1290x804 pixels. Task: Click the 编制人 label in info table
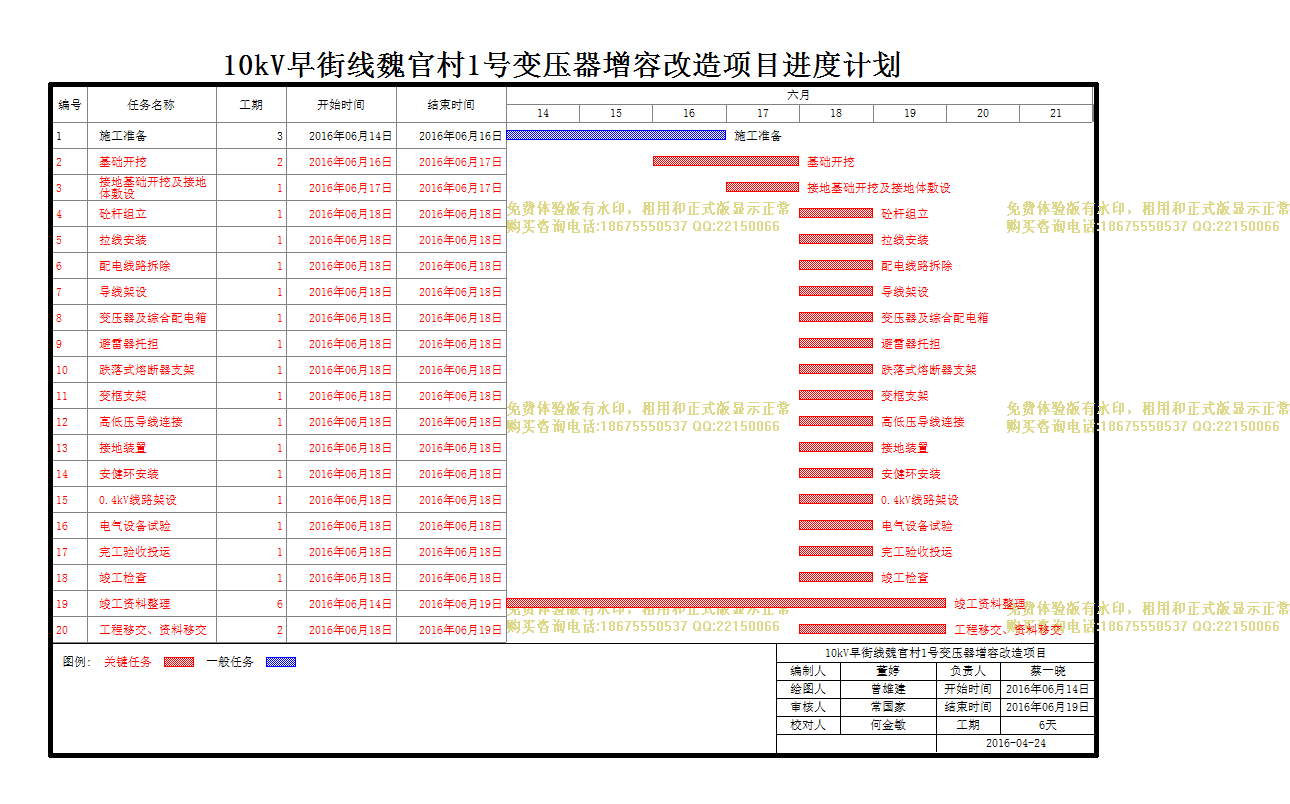pos(808,671)
